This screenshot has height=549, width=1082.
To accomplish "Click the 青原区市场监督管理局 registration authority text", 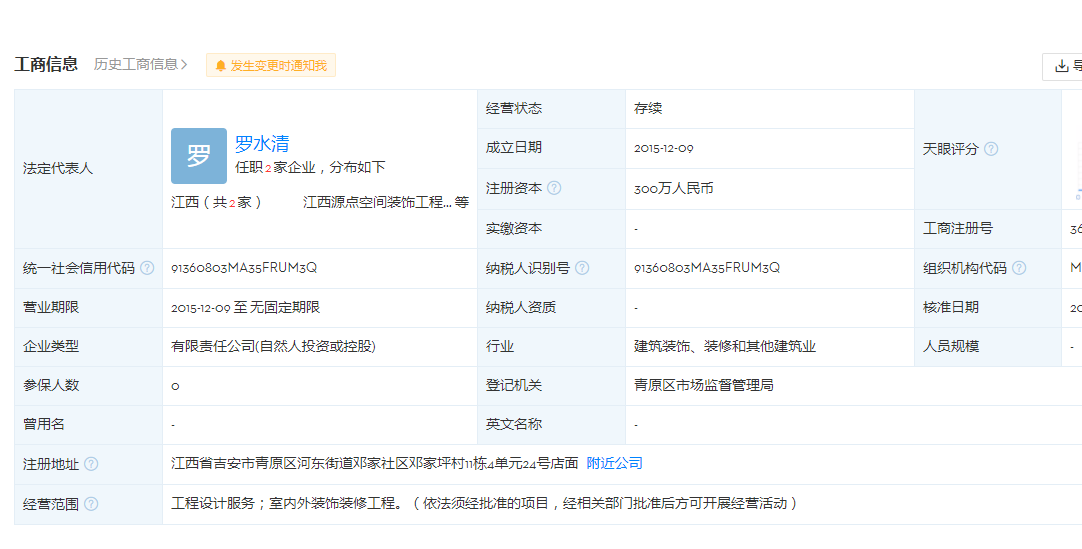I will tap(703, 385).
